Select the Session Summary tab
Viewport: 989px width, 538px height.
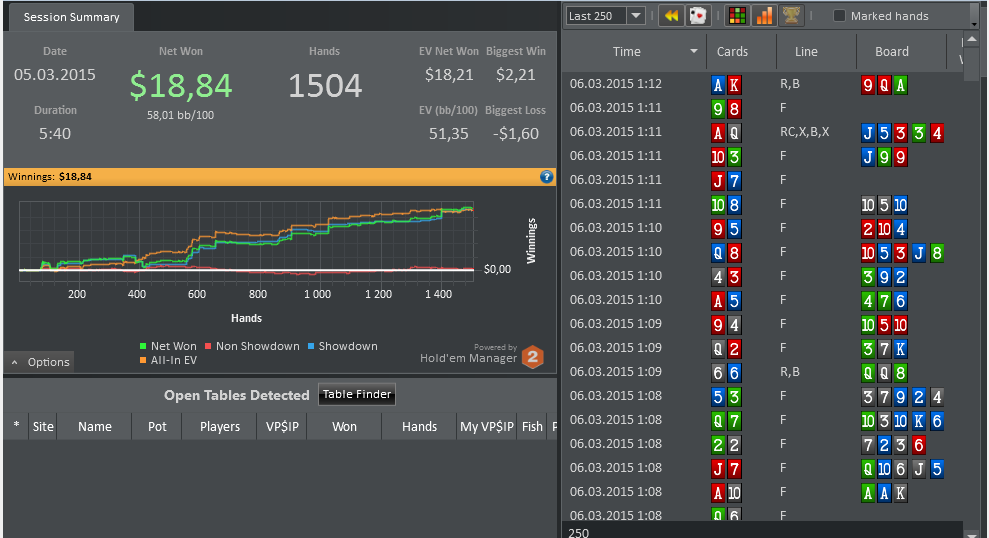(x=71, y=17)
